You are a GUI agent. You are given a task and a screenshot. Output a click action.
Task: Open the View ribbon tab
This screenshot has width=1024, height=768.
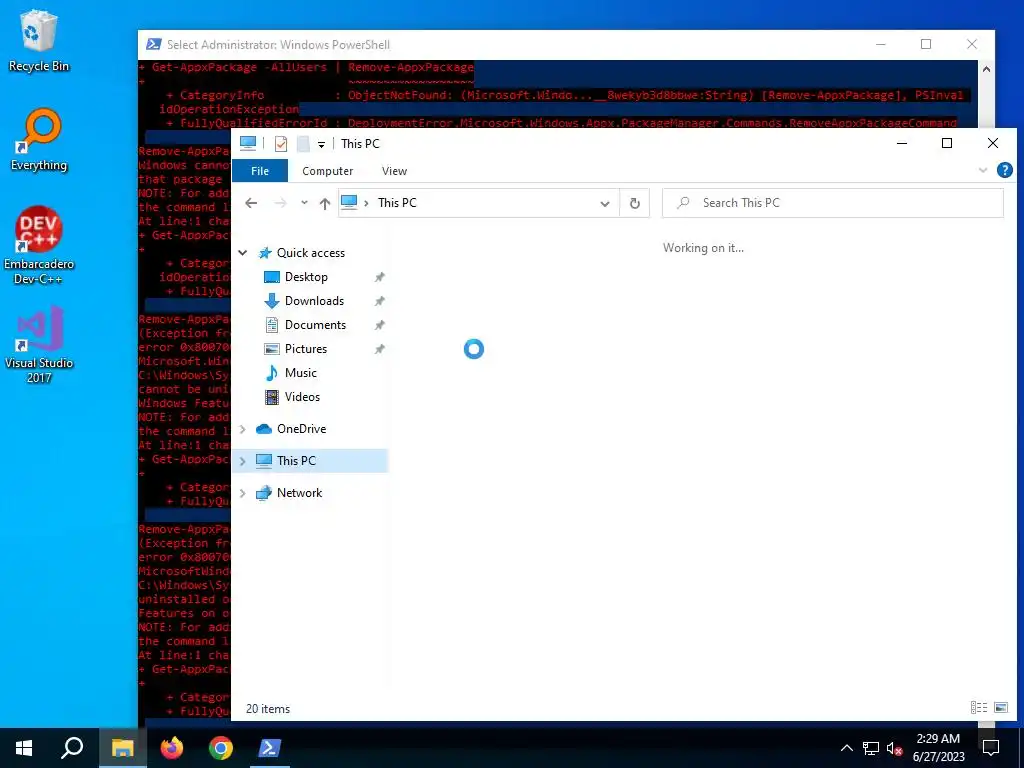(x=394, y=171)
